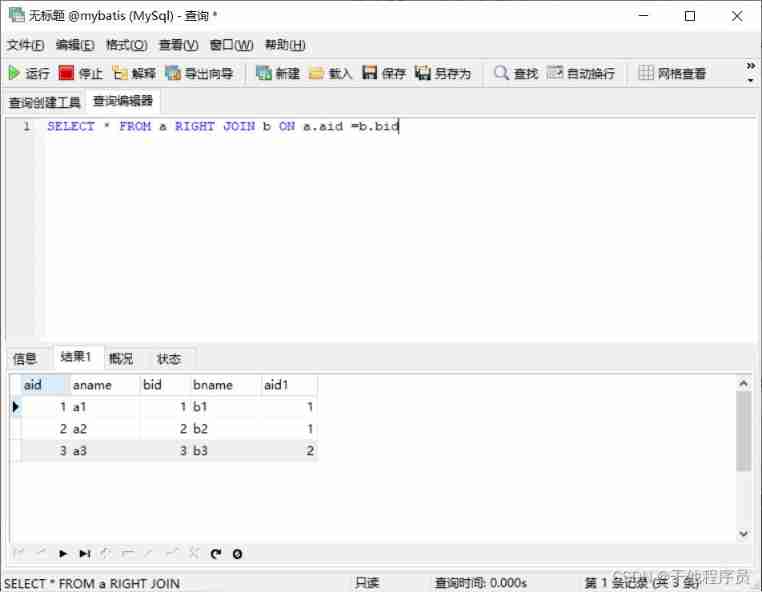Select cell a3 in aname column
The width and height of the screenshot is (762, 592).
pyautogui.click(x=104, y=451)
